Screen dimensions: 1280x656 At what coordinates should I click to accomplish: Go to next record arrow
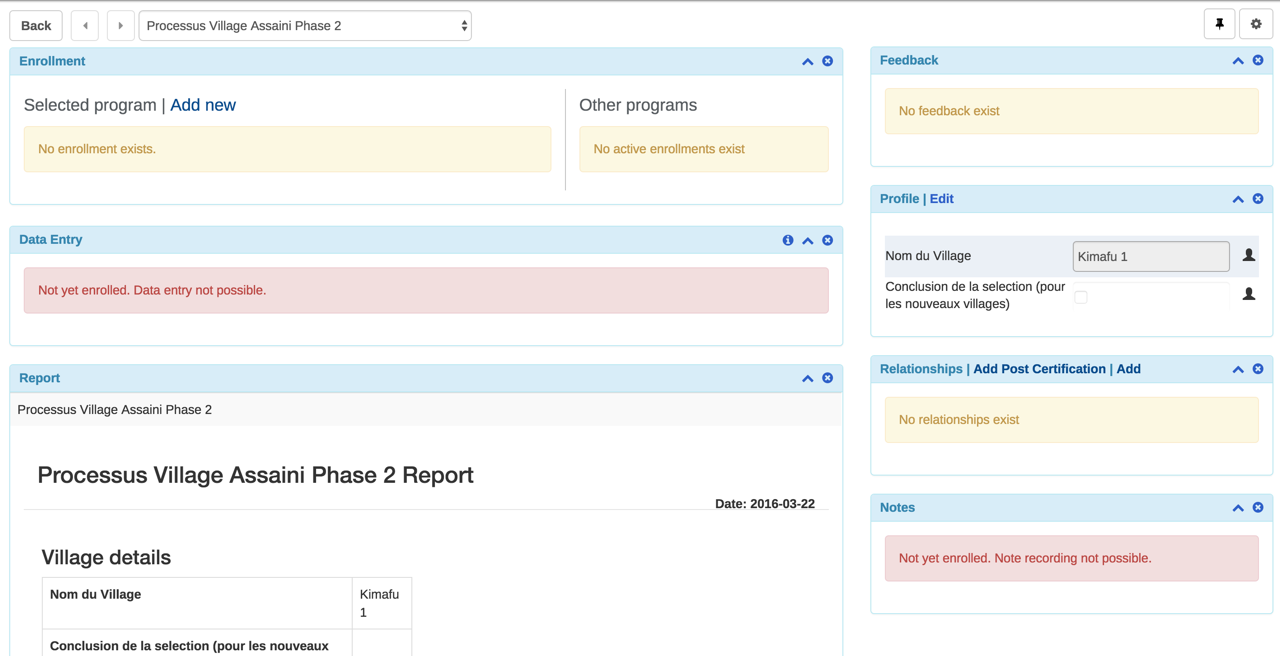pos(120,26)
